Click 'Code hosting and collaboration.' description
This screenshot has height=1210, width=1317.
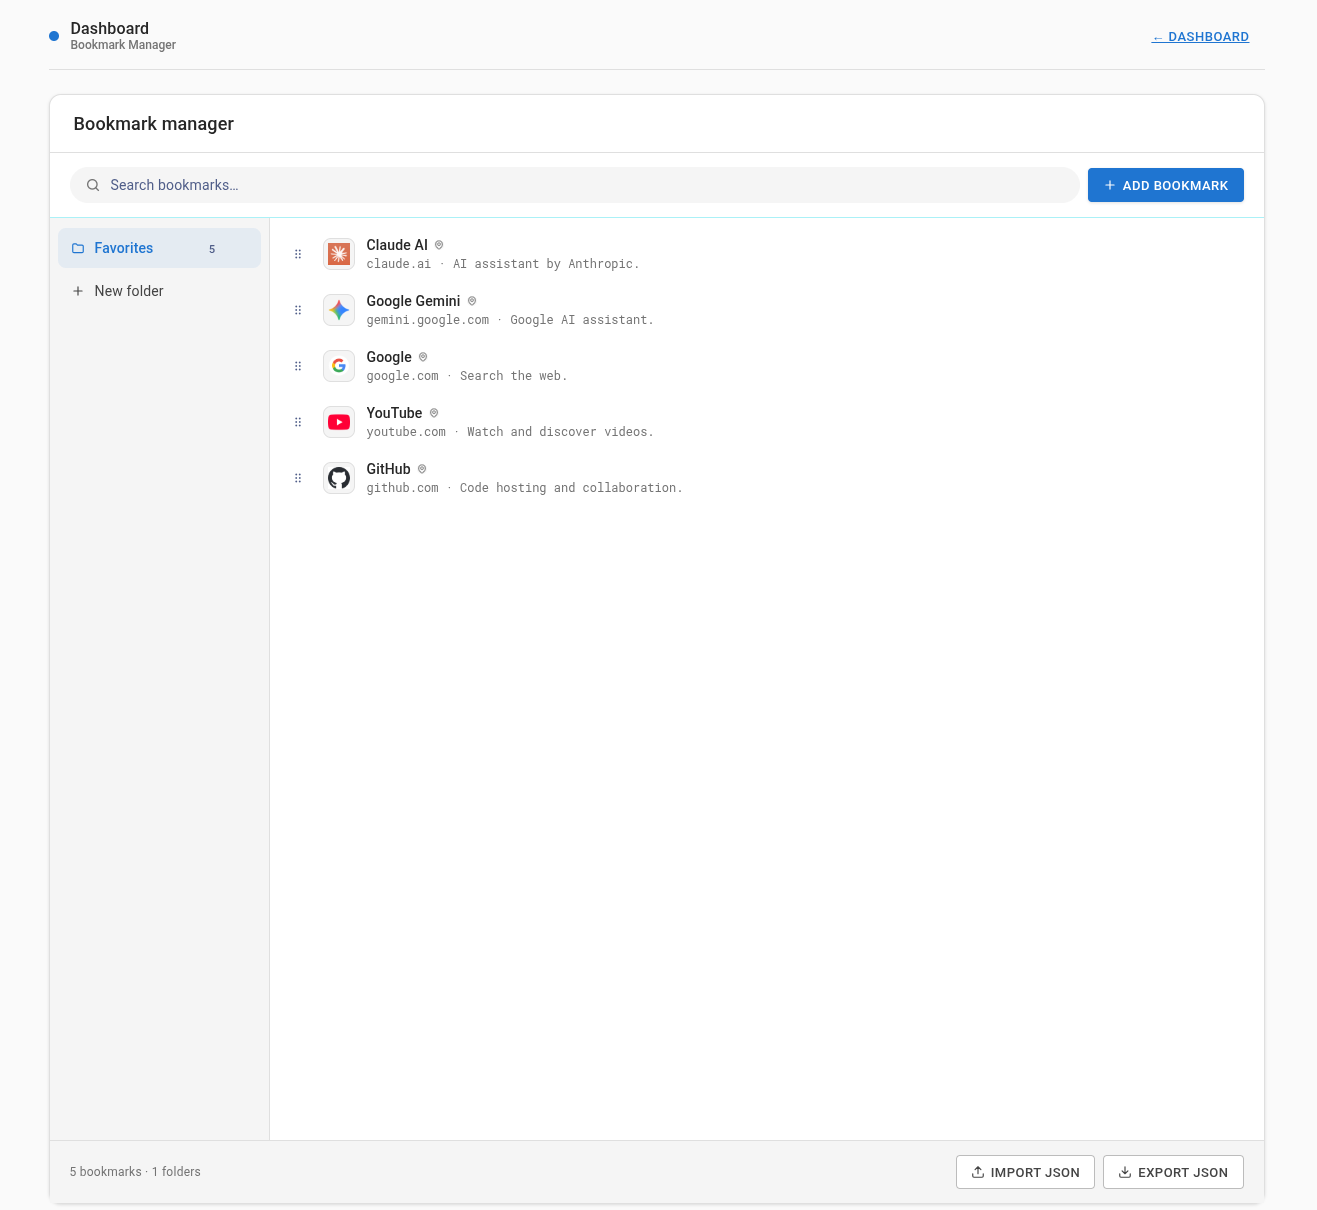click(x=571, y=488)
